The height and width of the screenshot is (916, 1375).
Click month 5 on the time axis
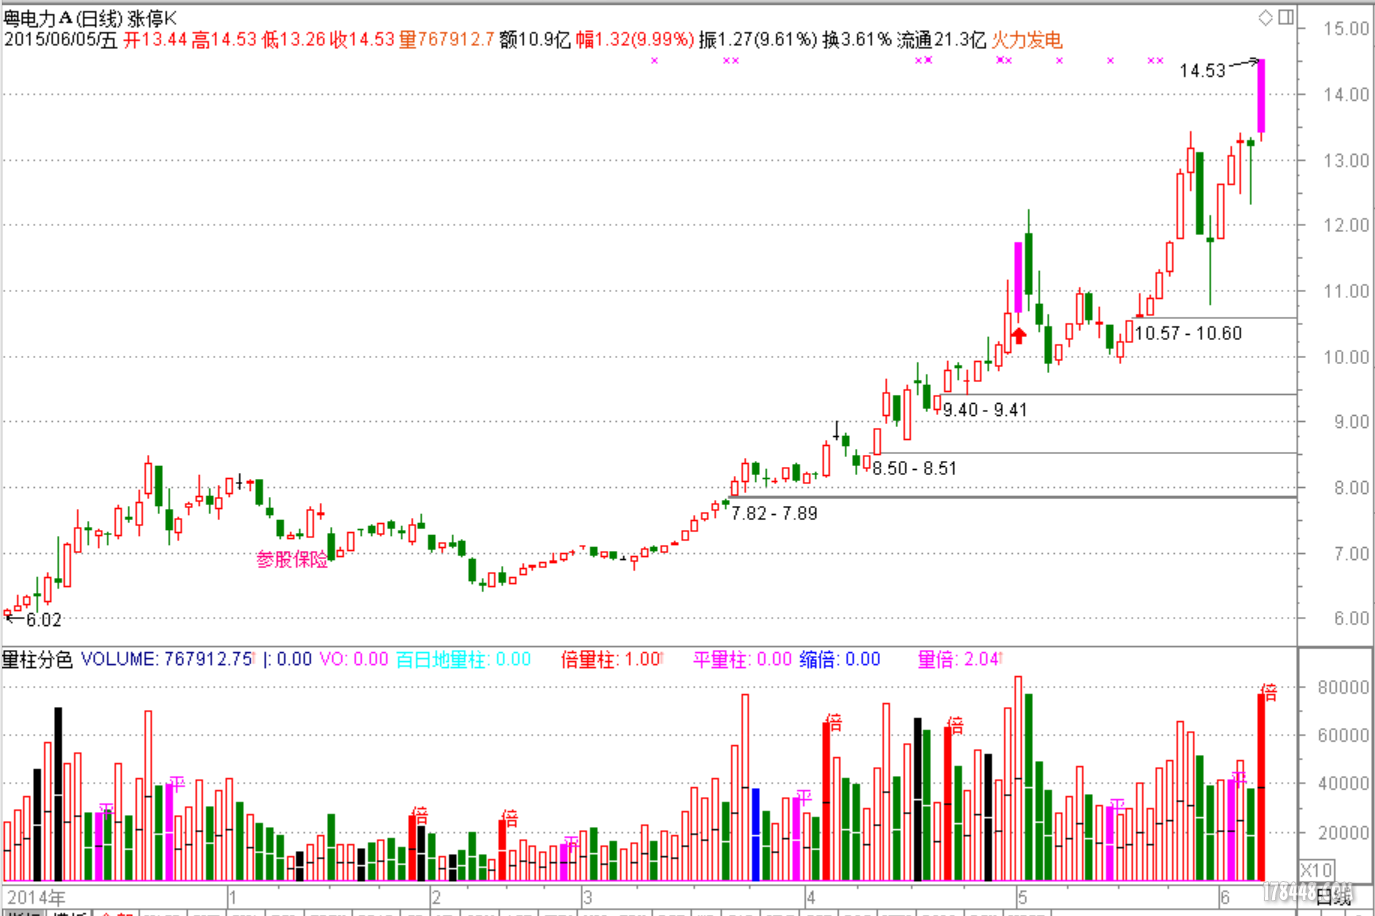(x=1022, y=897)
